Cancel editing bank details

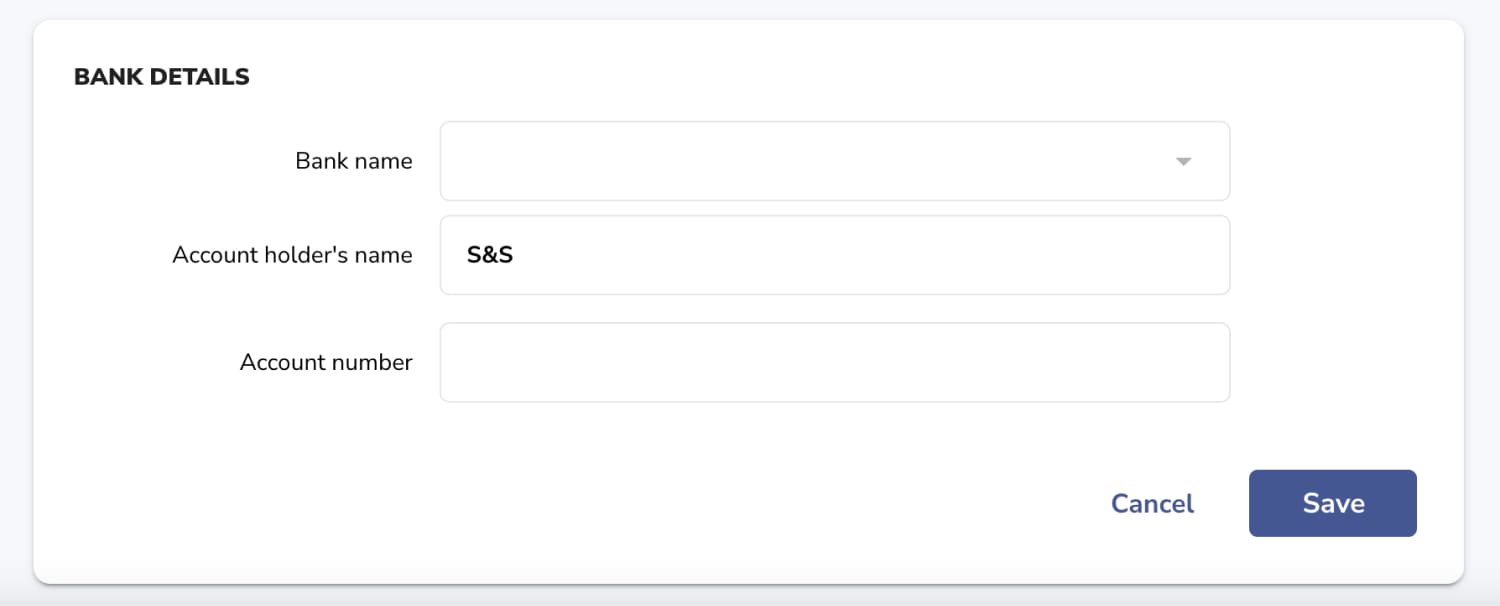click(1152, 503)
